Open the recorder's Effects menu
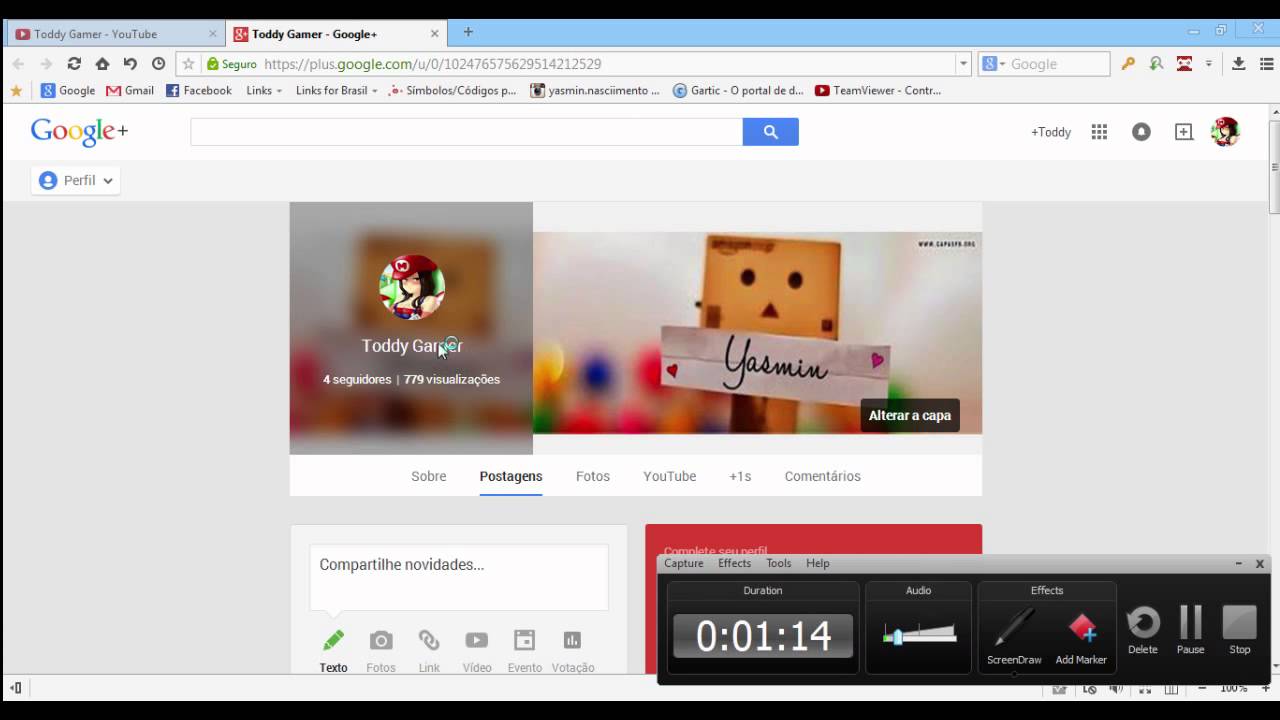 click(734, 563)
